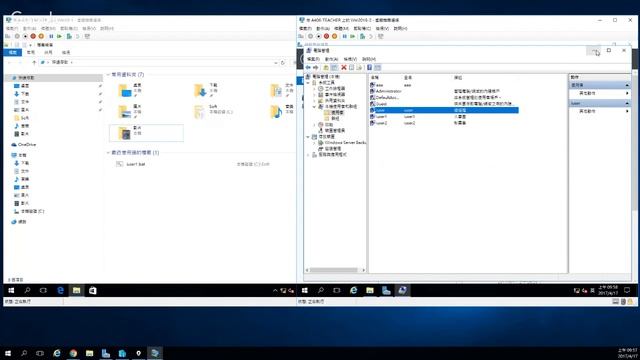
Task: Open 檔案(F) menu in Computer Management
Action: 313,59
